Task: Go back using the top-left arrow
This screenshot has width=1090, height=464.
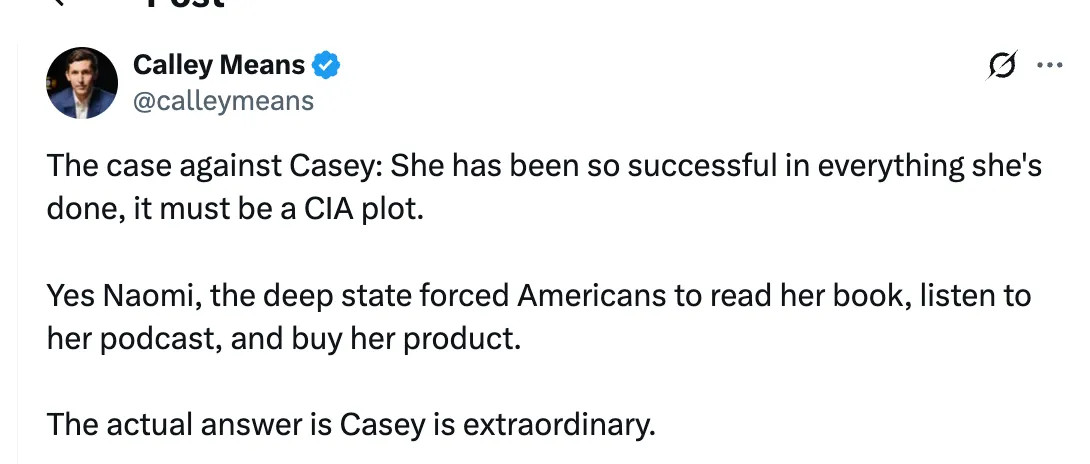Action: click(59, 3)
